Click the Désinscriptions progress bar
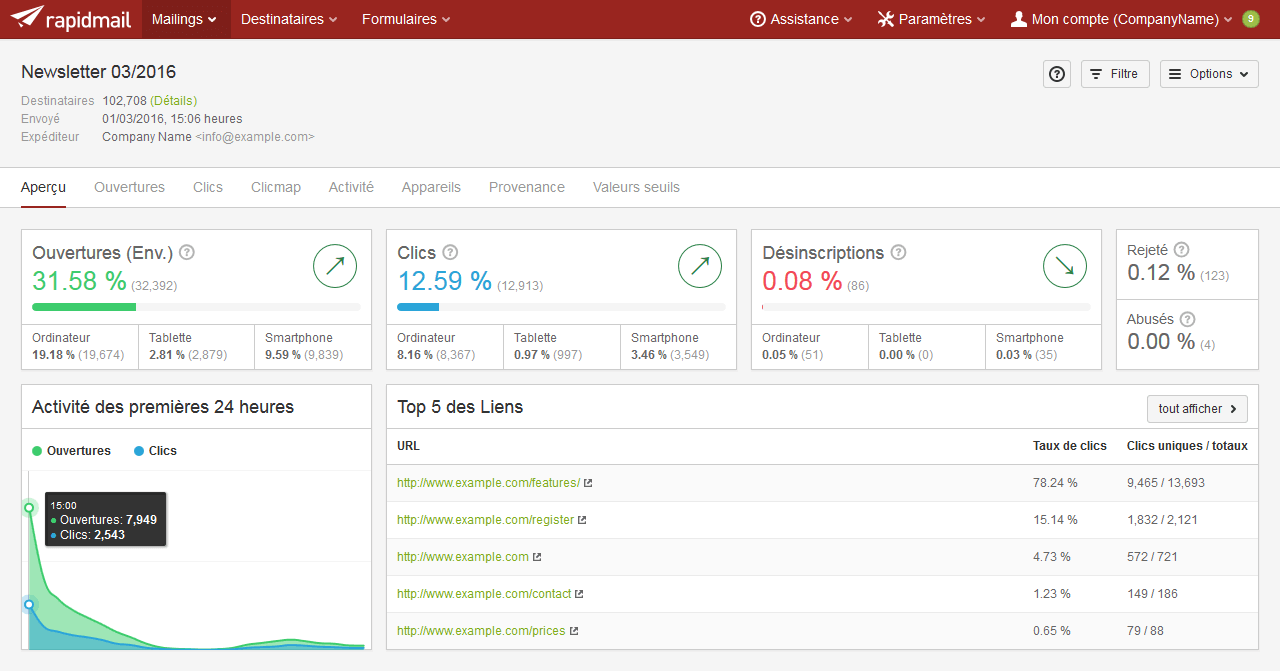1280x671 pixels. 926,307
